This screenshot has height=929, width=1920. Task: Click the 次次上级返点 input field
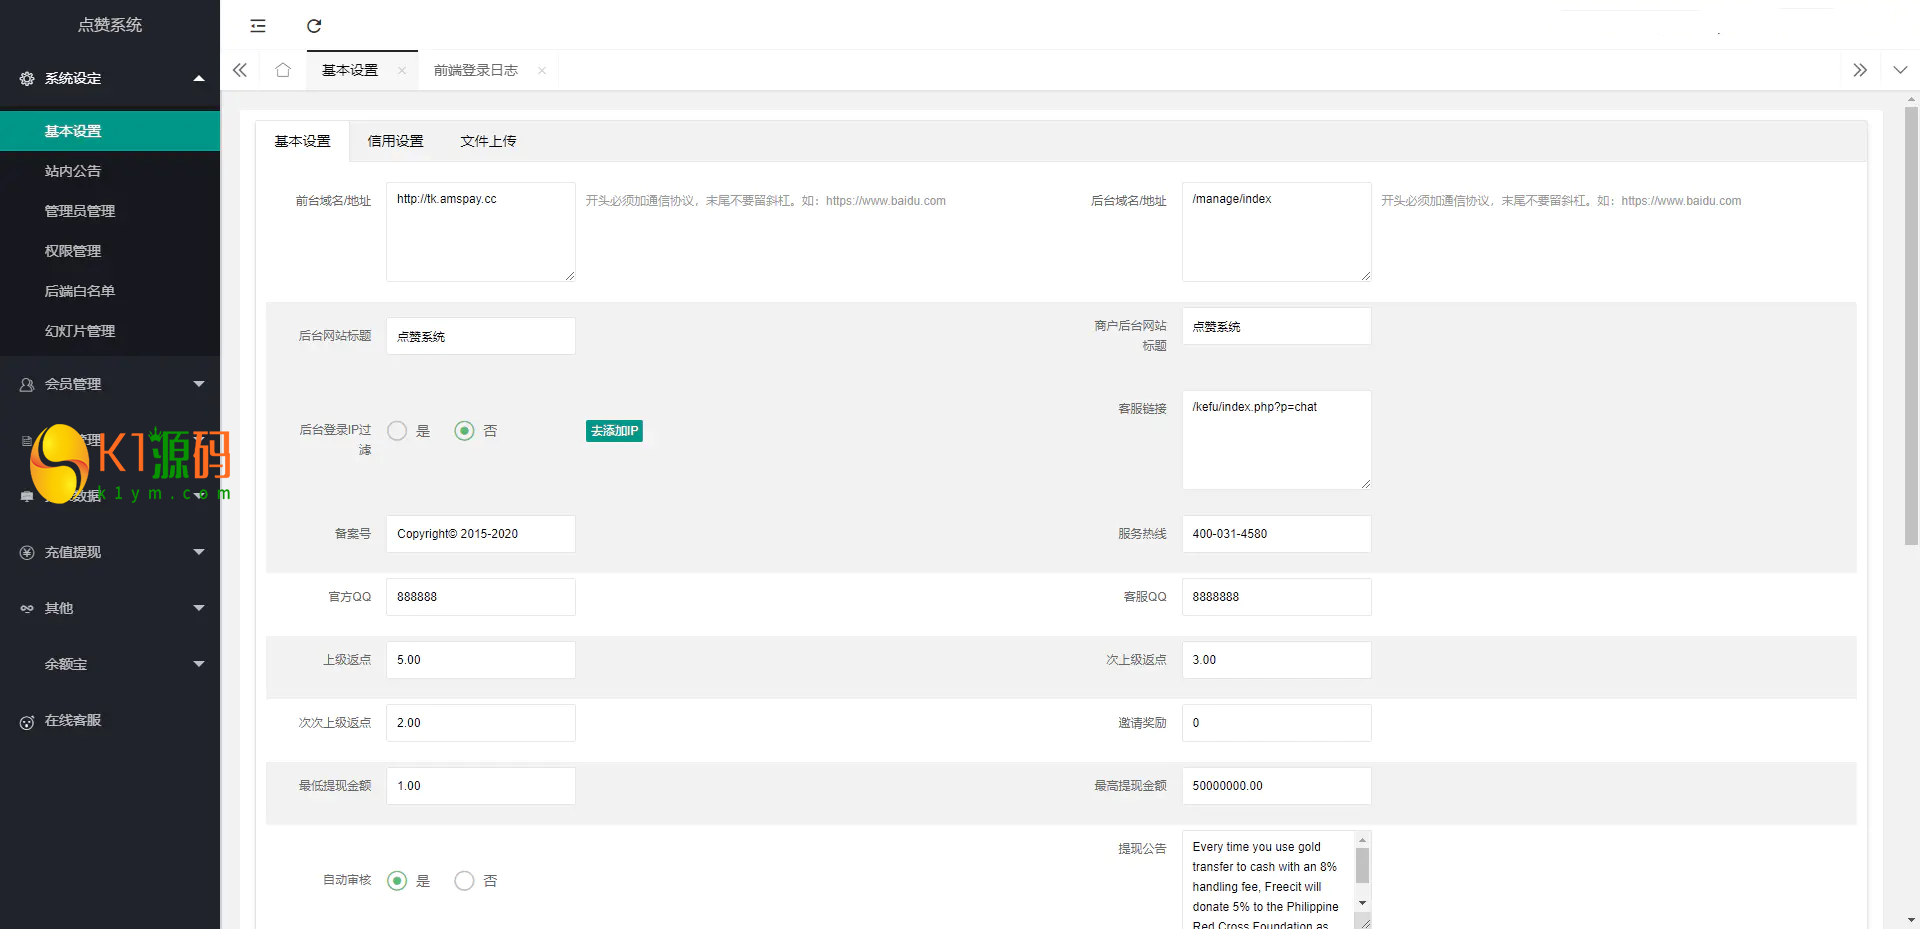[x=481, y=723]
